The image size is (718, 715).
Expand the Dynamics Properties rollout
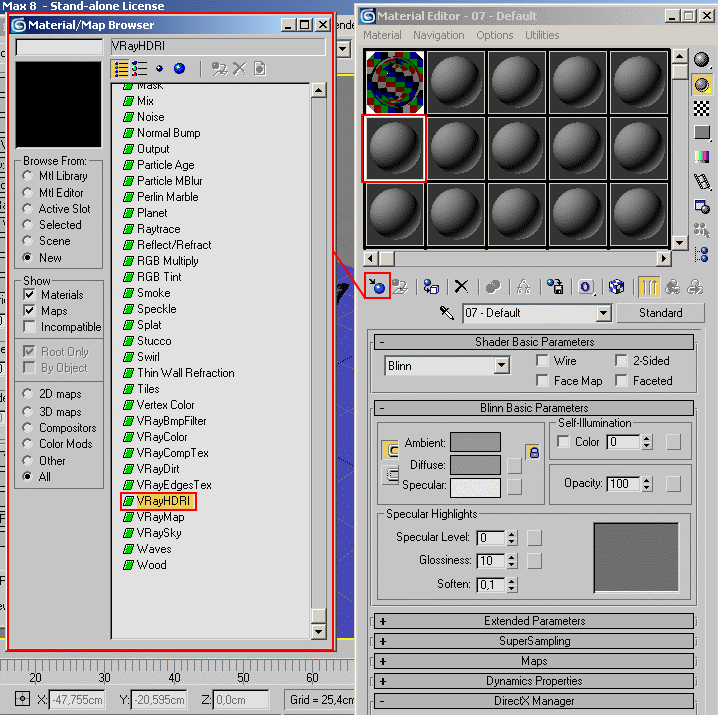(x=534, y=681)
